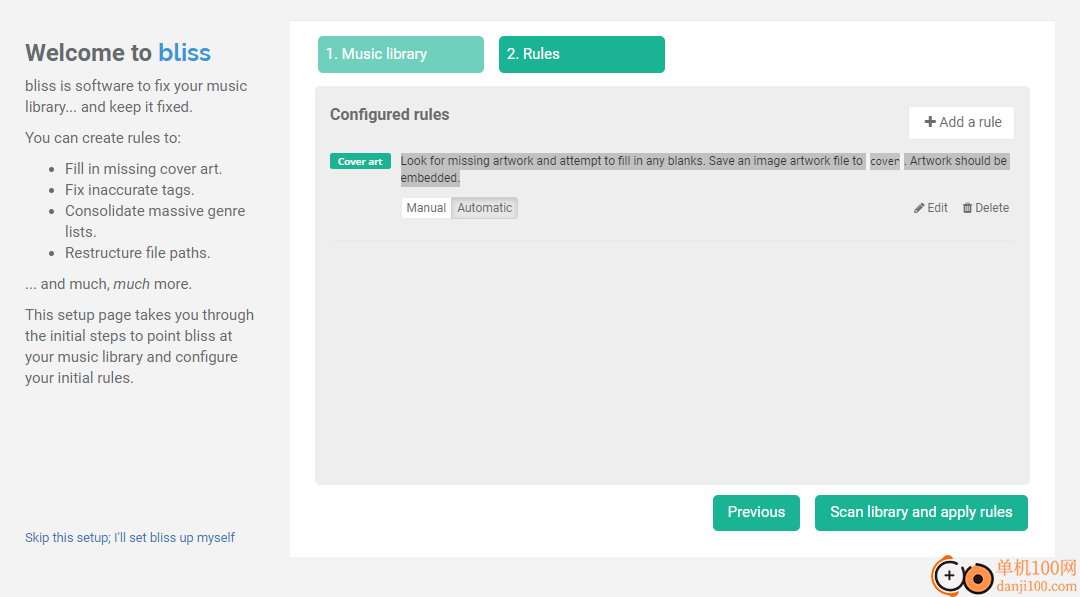
Task: Click the pencil icon next to Edit
Action: pos(919,208)
